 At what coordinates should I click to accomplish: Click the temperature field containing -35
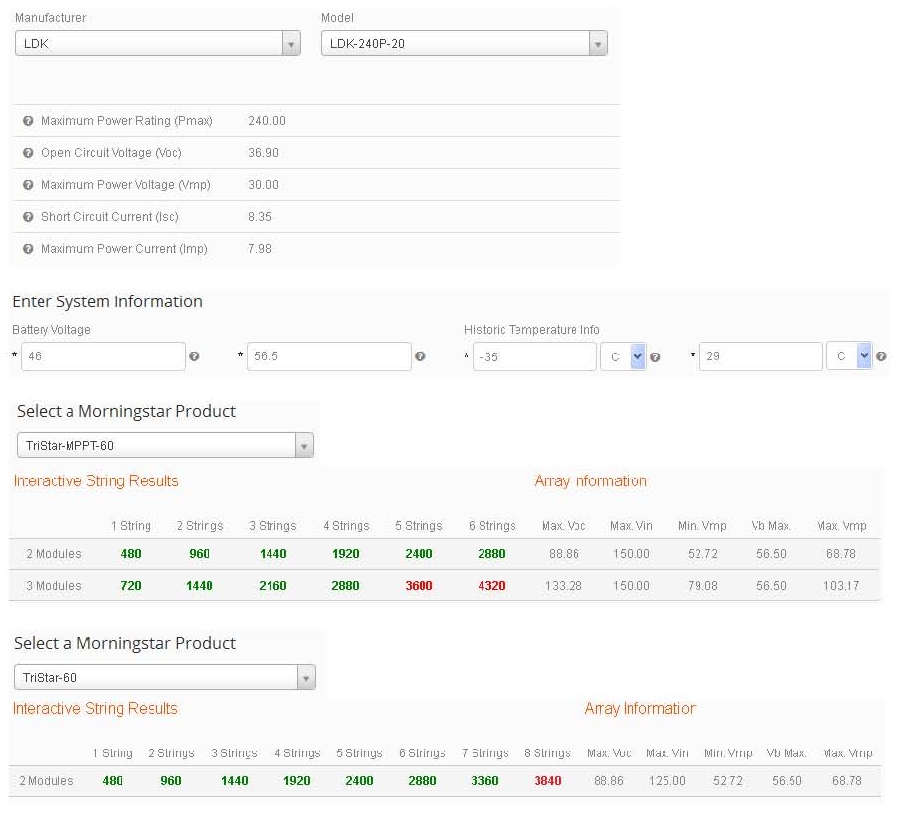(534, 357)
